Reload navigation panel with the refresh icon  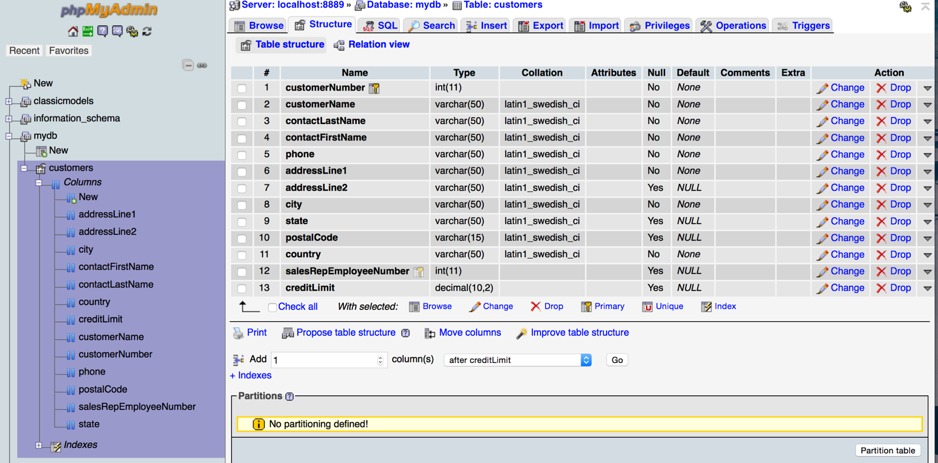pyautogui.click(x=147, y=32)
